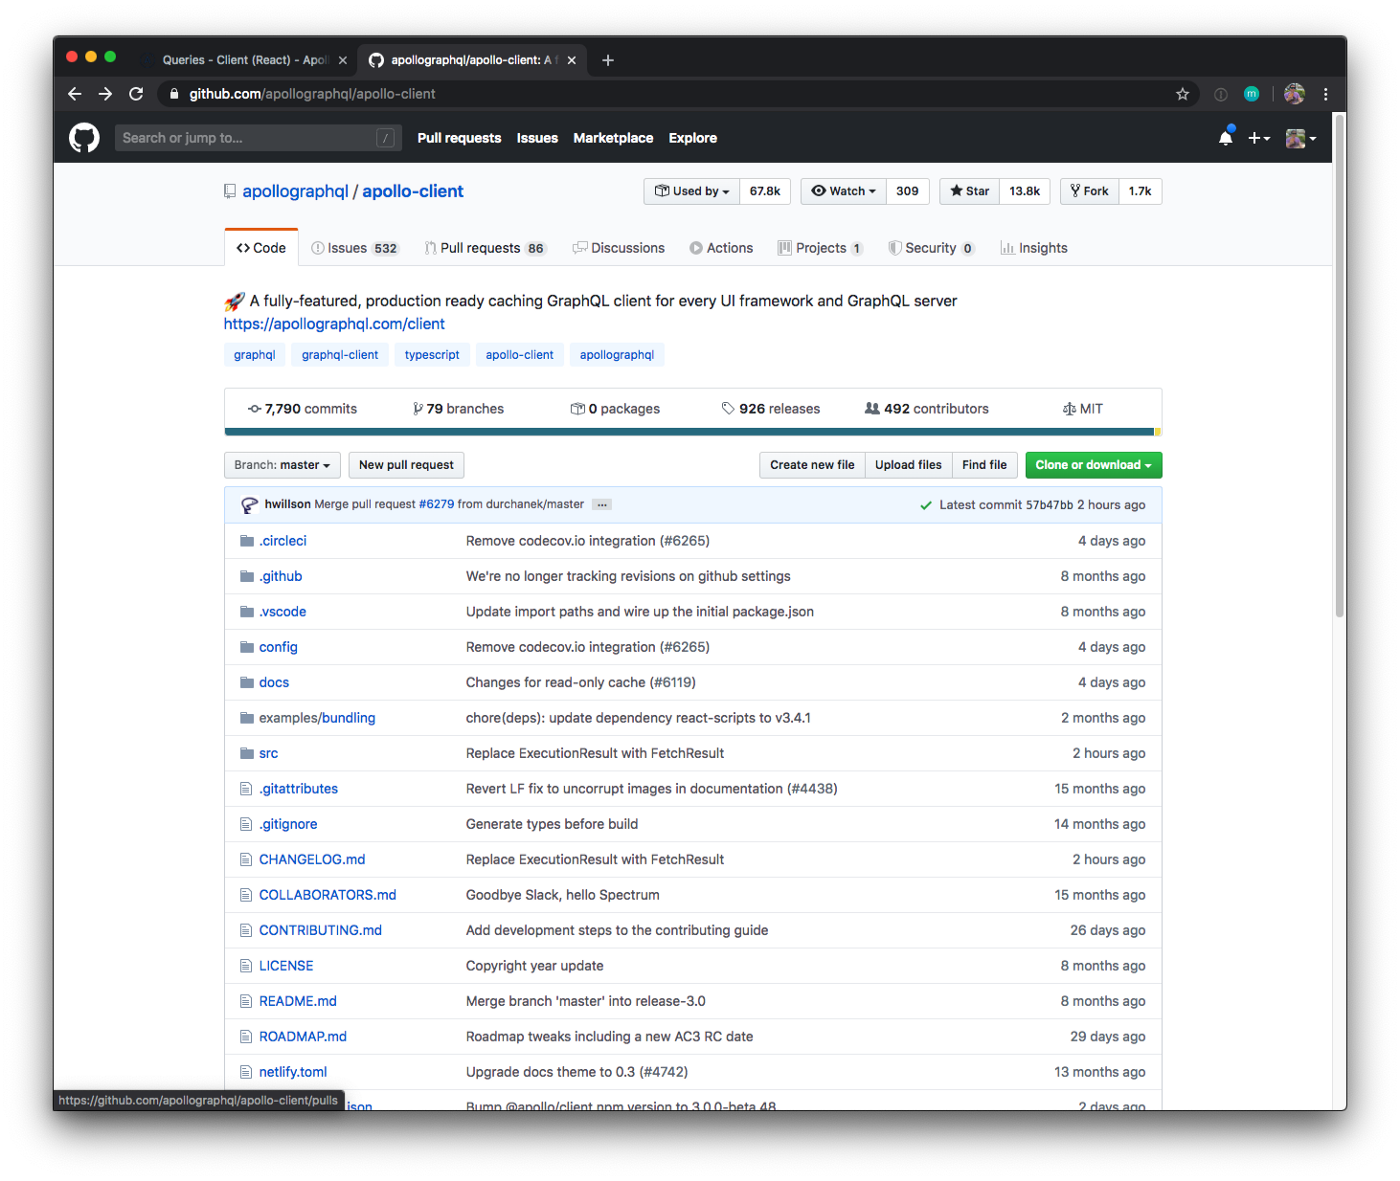Open the src folder

click(x=268, y=754)
